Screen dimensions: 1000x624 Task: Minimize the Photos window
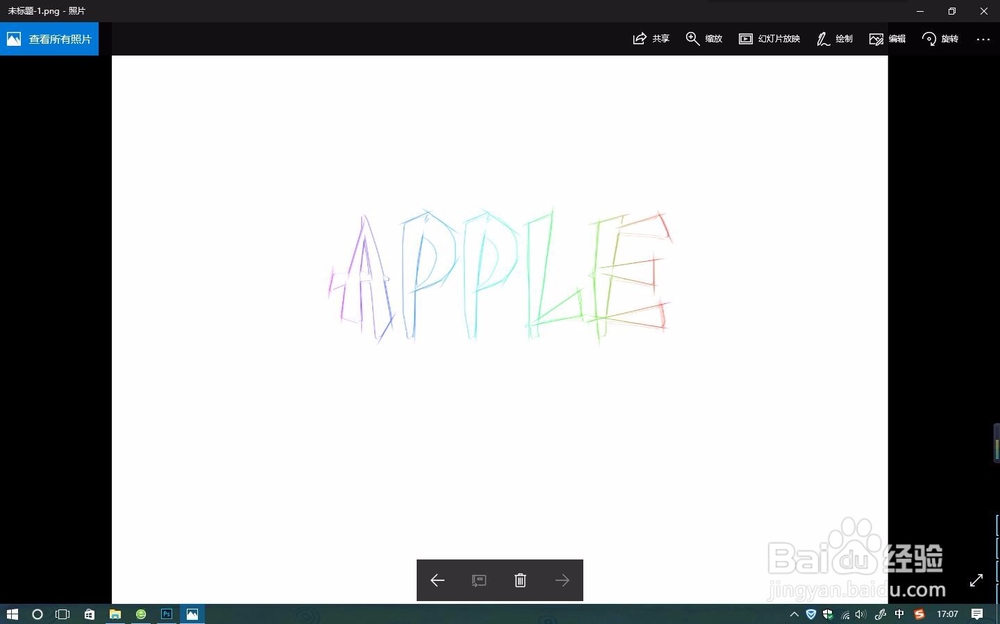pyautogui.click(x=920, y=11)
